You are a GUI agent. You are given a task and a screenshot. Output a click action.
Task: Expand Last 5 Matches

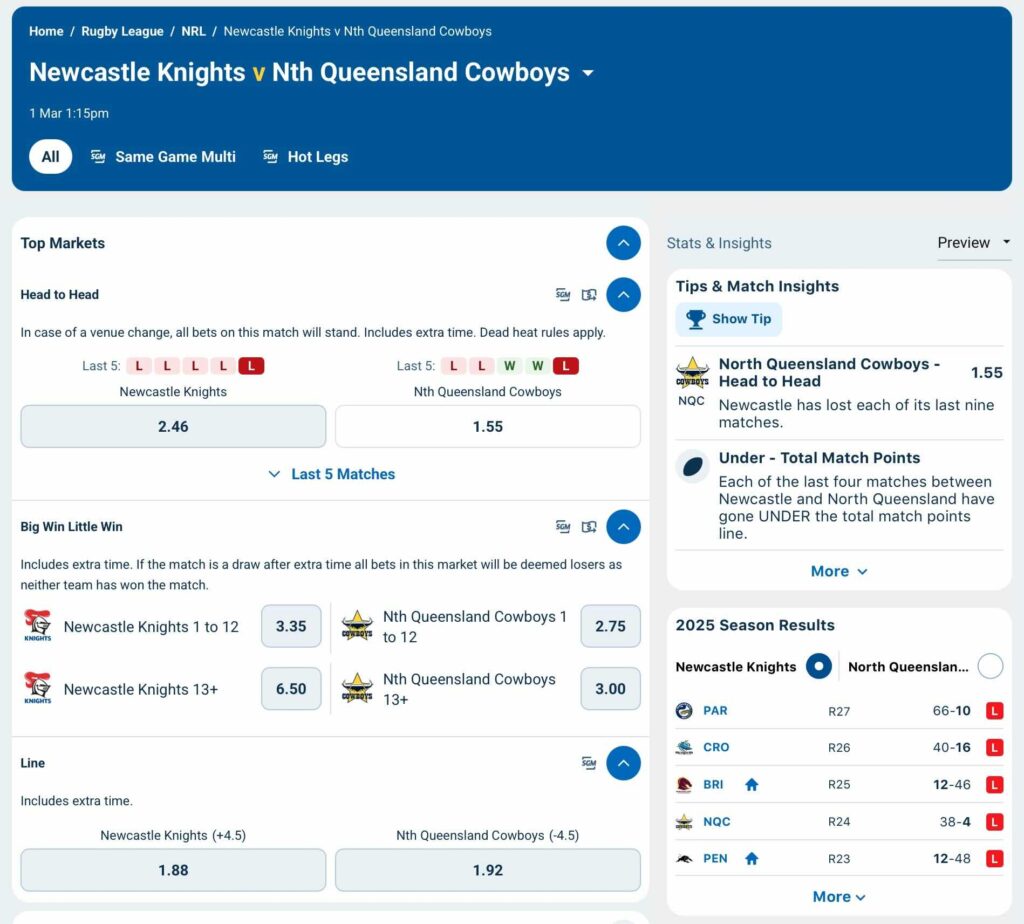click(x=330, y=473)
